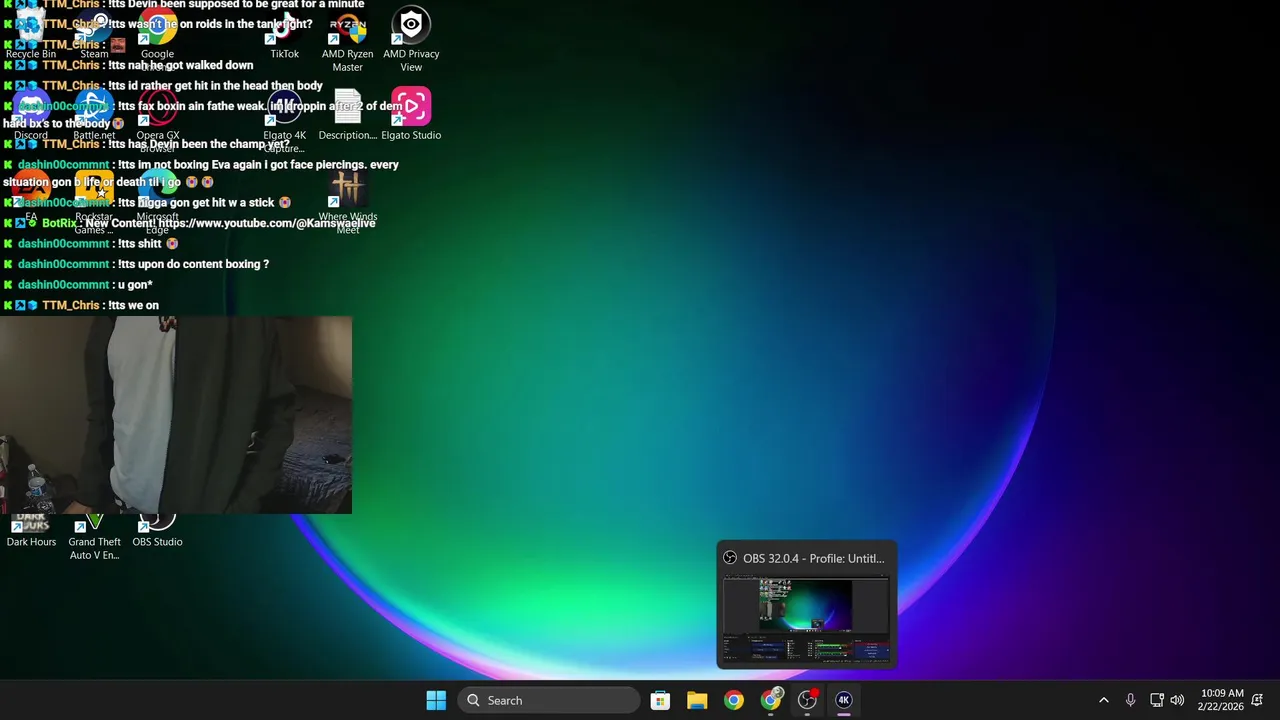Open Elgato Studio desktop icon

[411, 114]
